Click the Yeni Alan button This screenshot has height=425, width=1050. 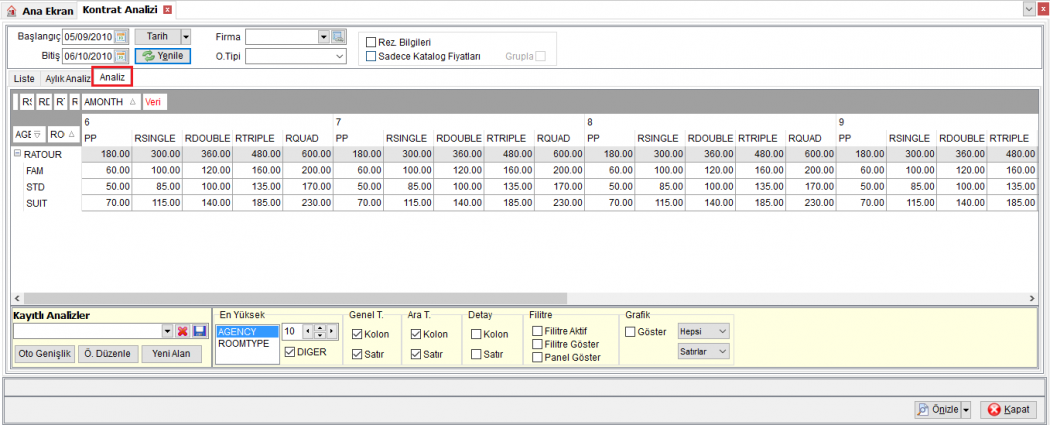(x=171, y=354)
